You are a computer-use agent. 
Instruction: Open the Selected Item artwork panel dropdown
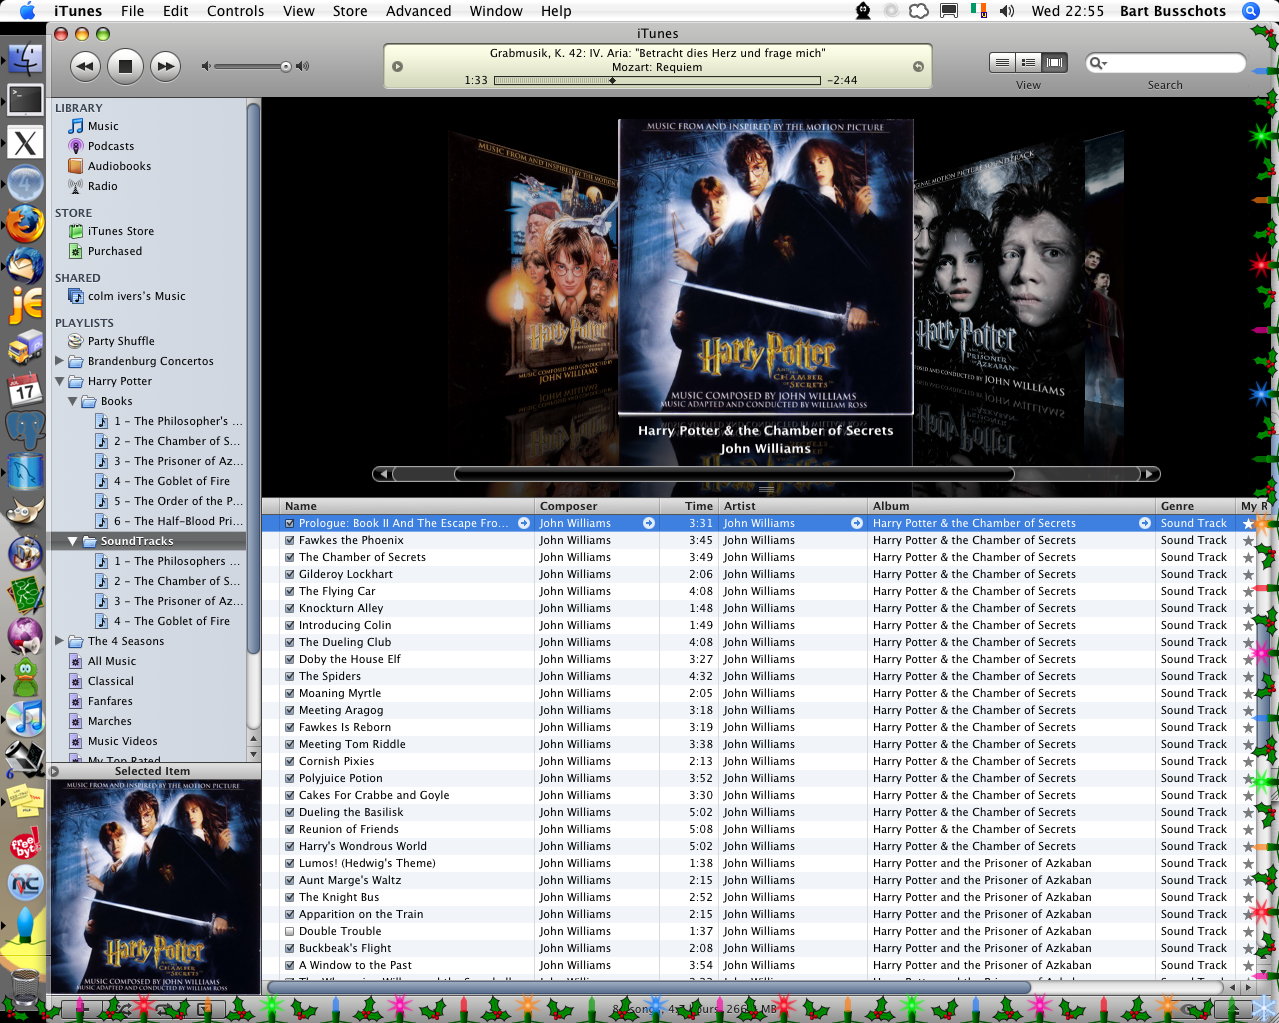54,771
